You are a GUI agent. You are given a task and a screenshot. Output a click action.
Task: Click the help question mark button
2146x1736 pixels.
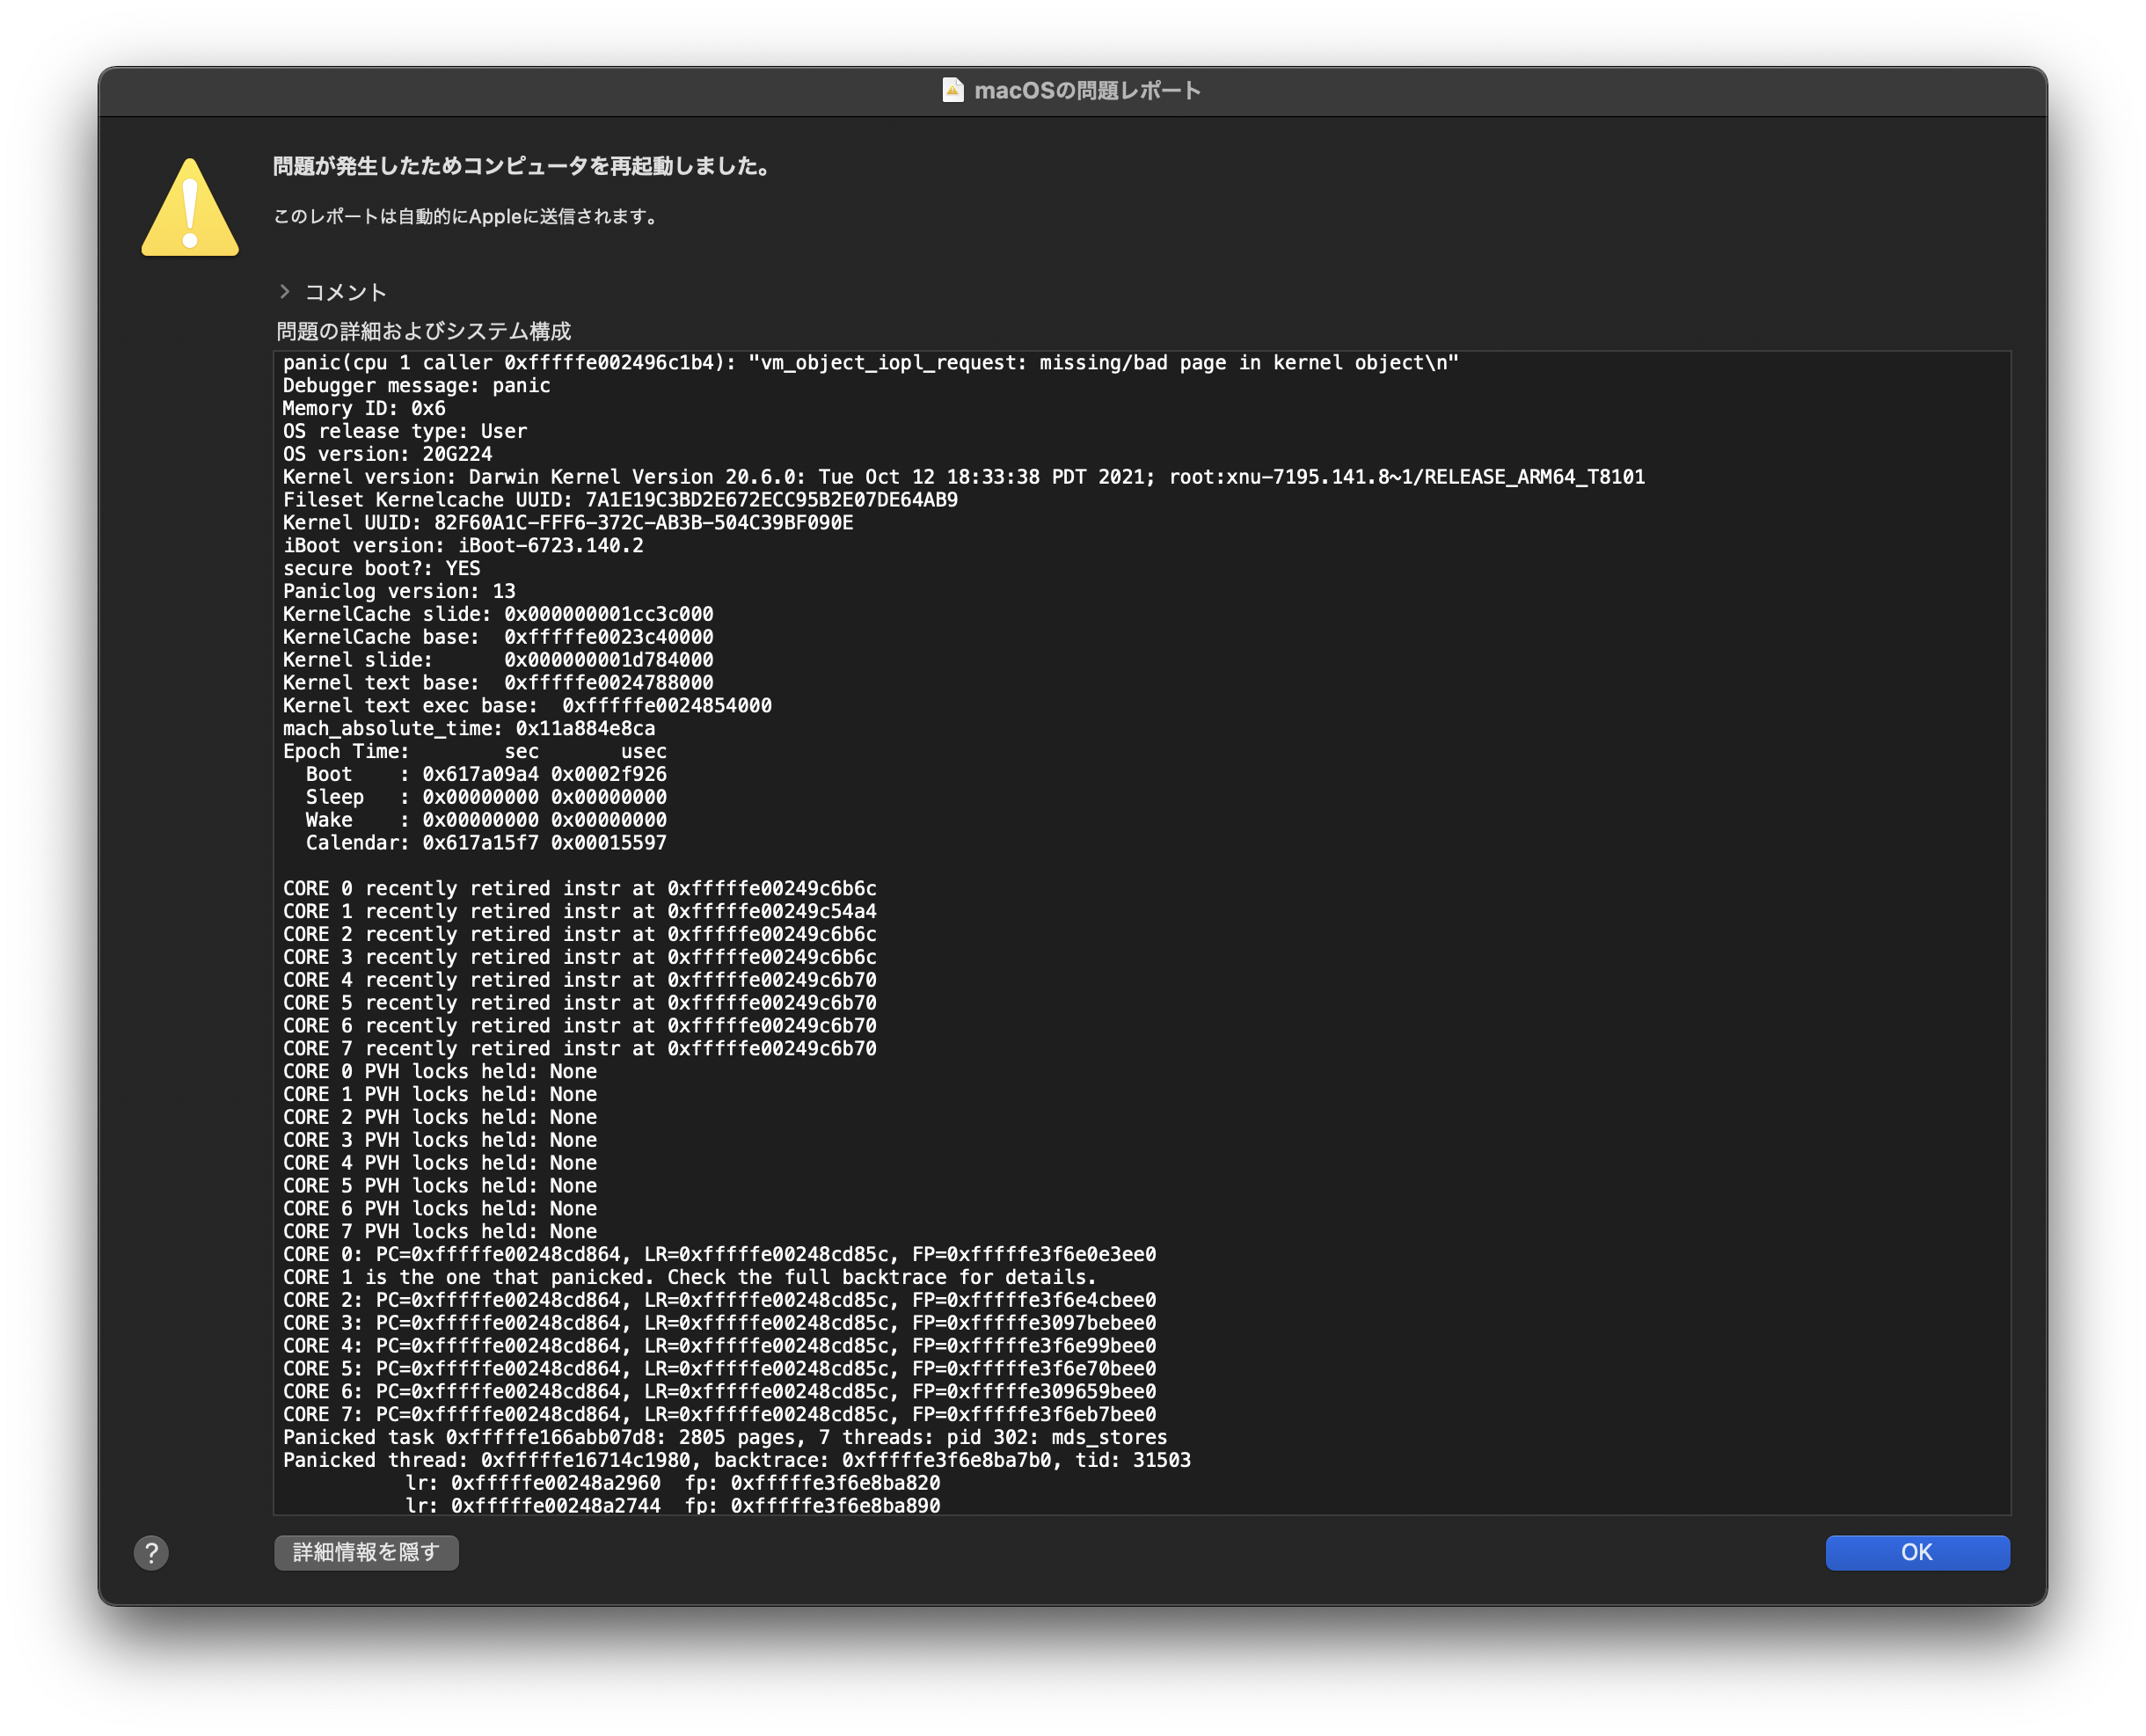(151, 1553)
